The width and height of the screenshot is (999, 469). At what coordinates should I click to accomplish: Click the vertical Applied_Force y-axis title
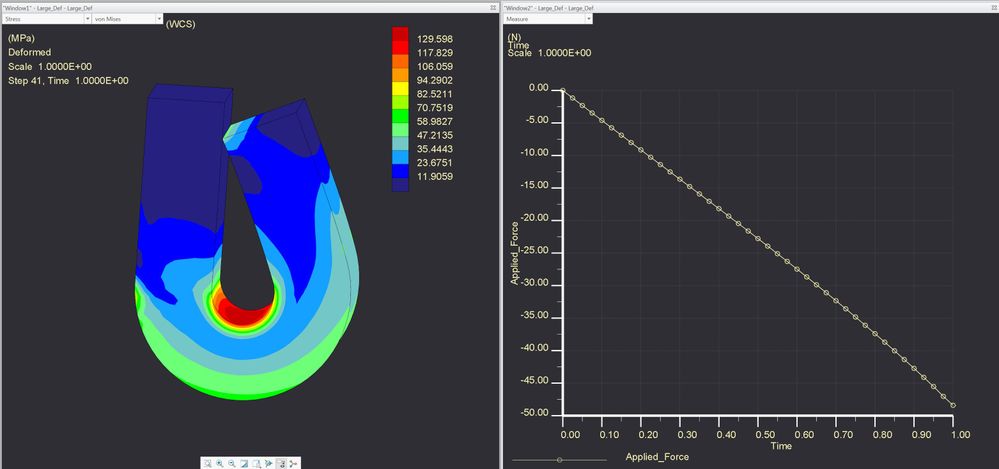[x=515, y=252]
